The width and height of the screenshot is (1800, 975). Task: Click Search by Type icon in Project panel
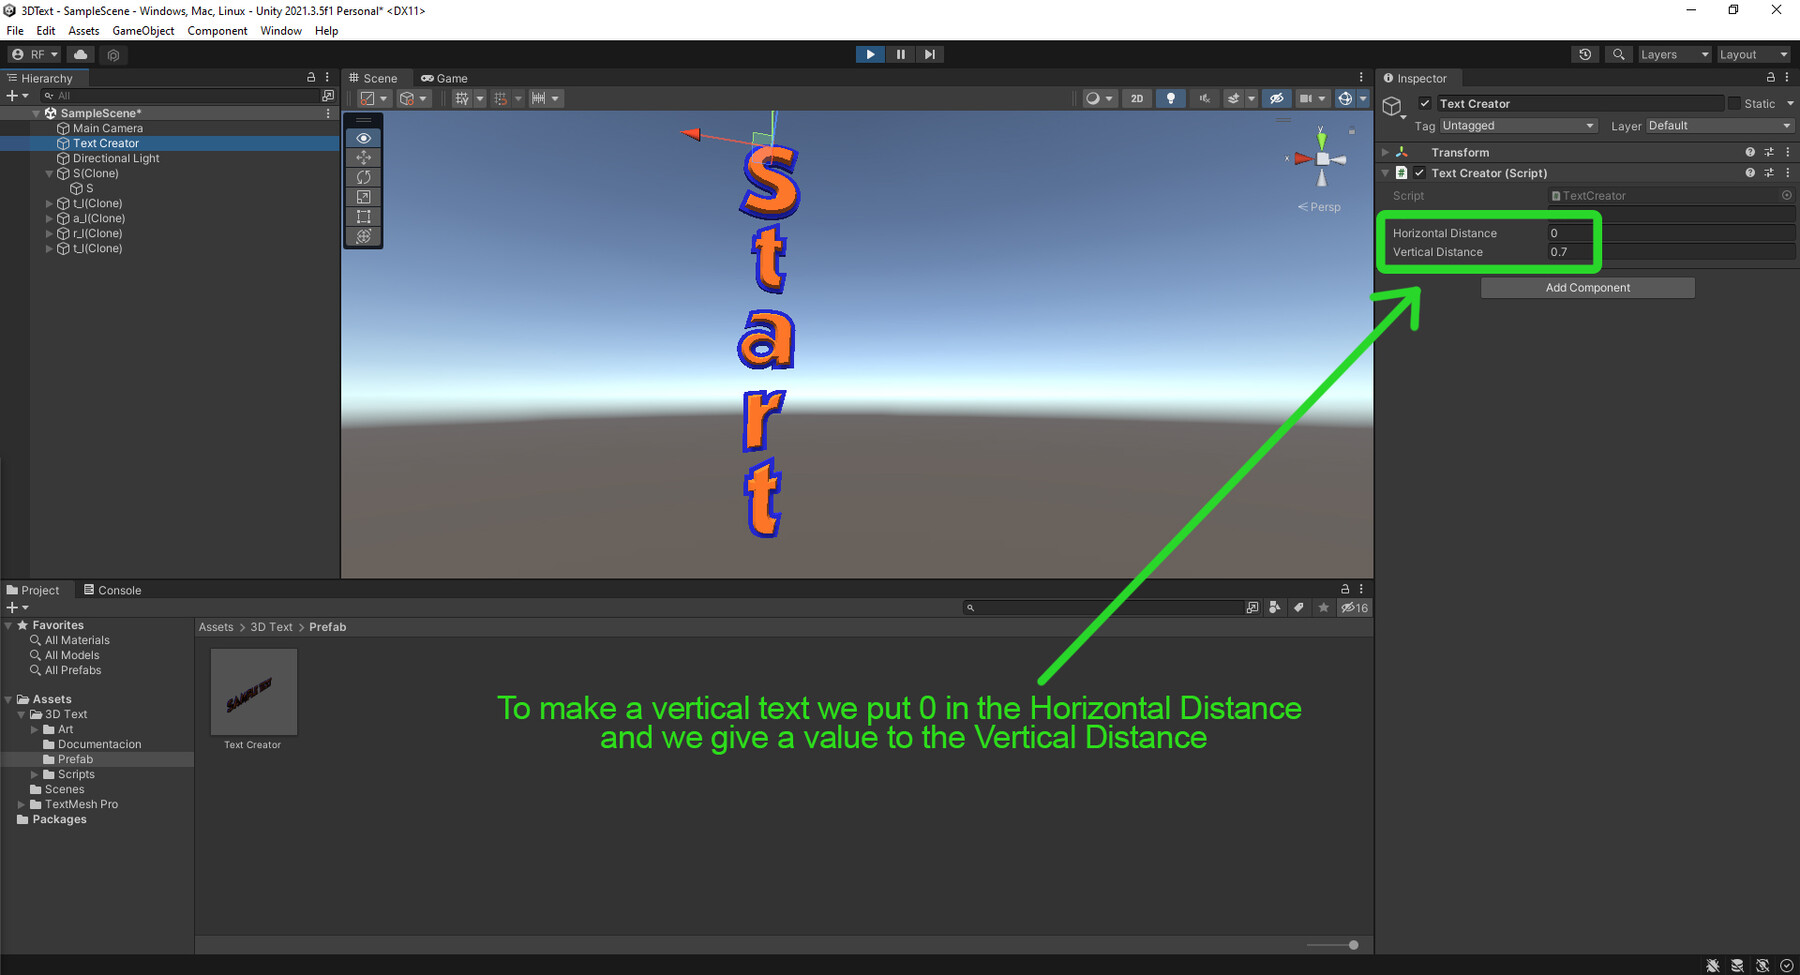coord(1274,607)
